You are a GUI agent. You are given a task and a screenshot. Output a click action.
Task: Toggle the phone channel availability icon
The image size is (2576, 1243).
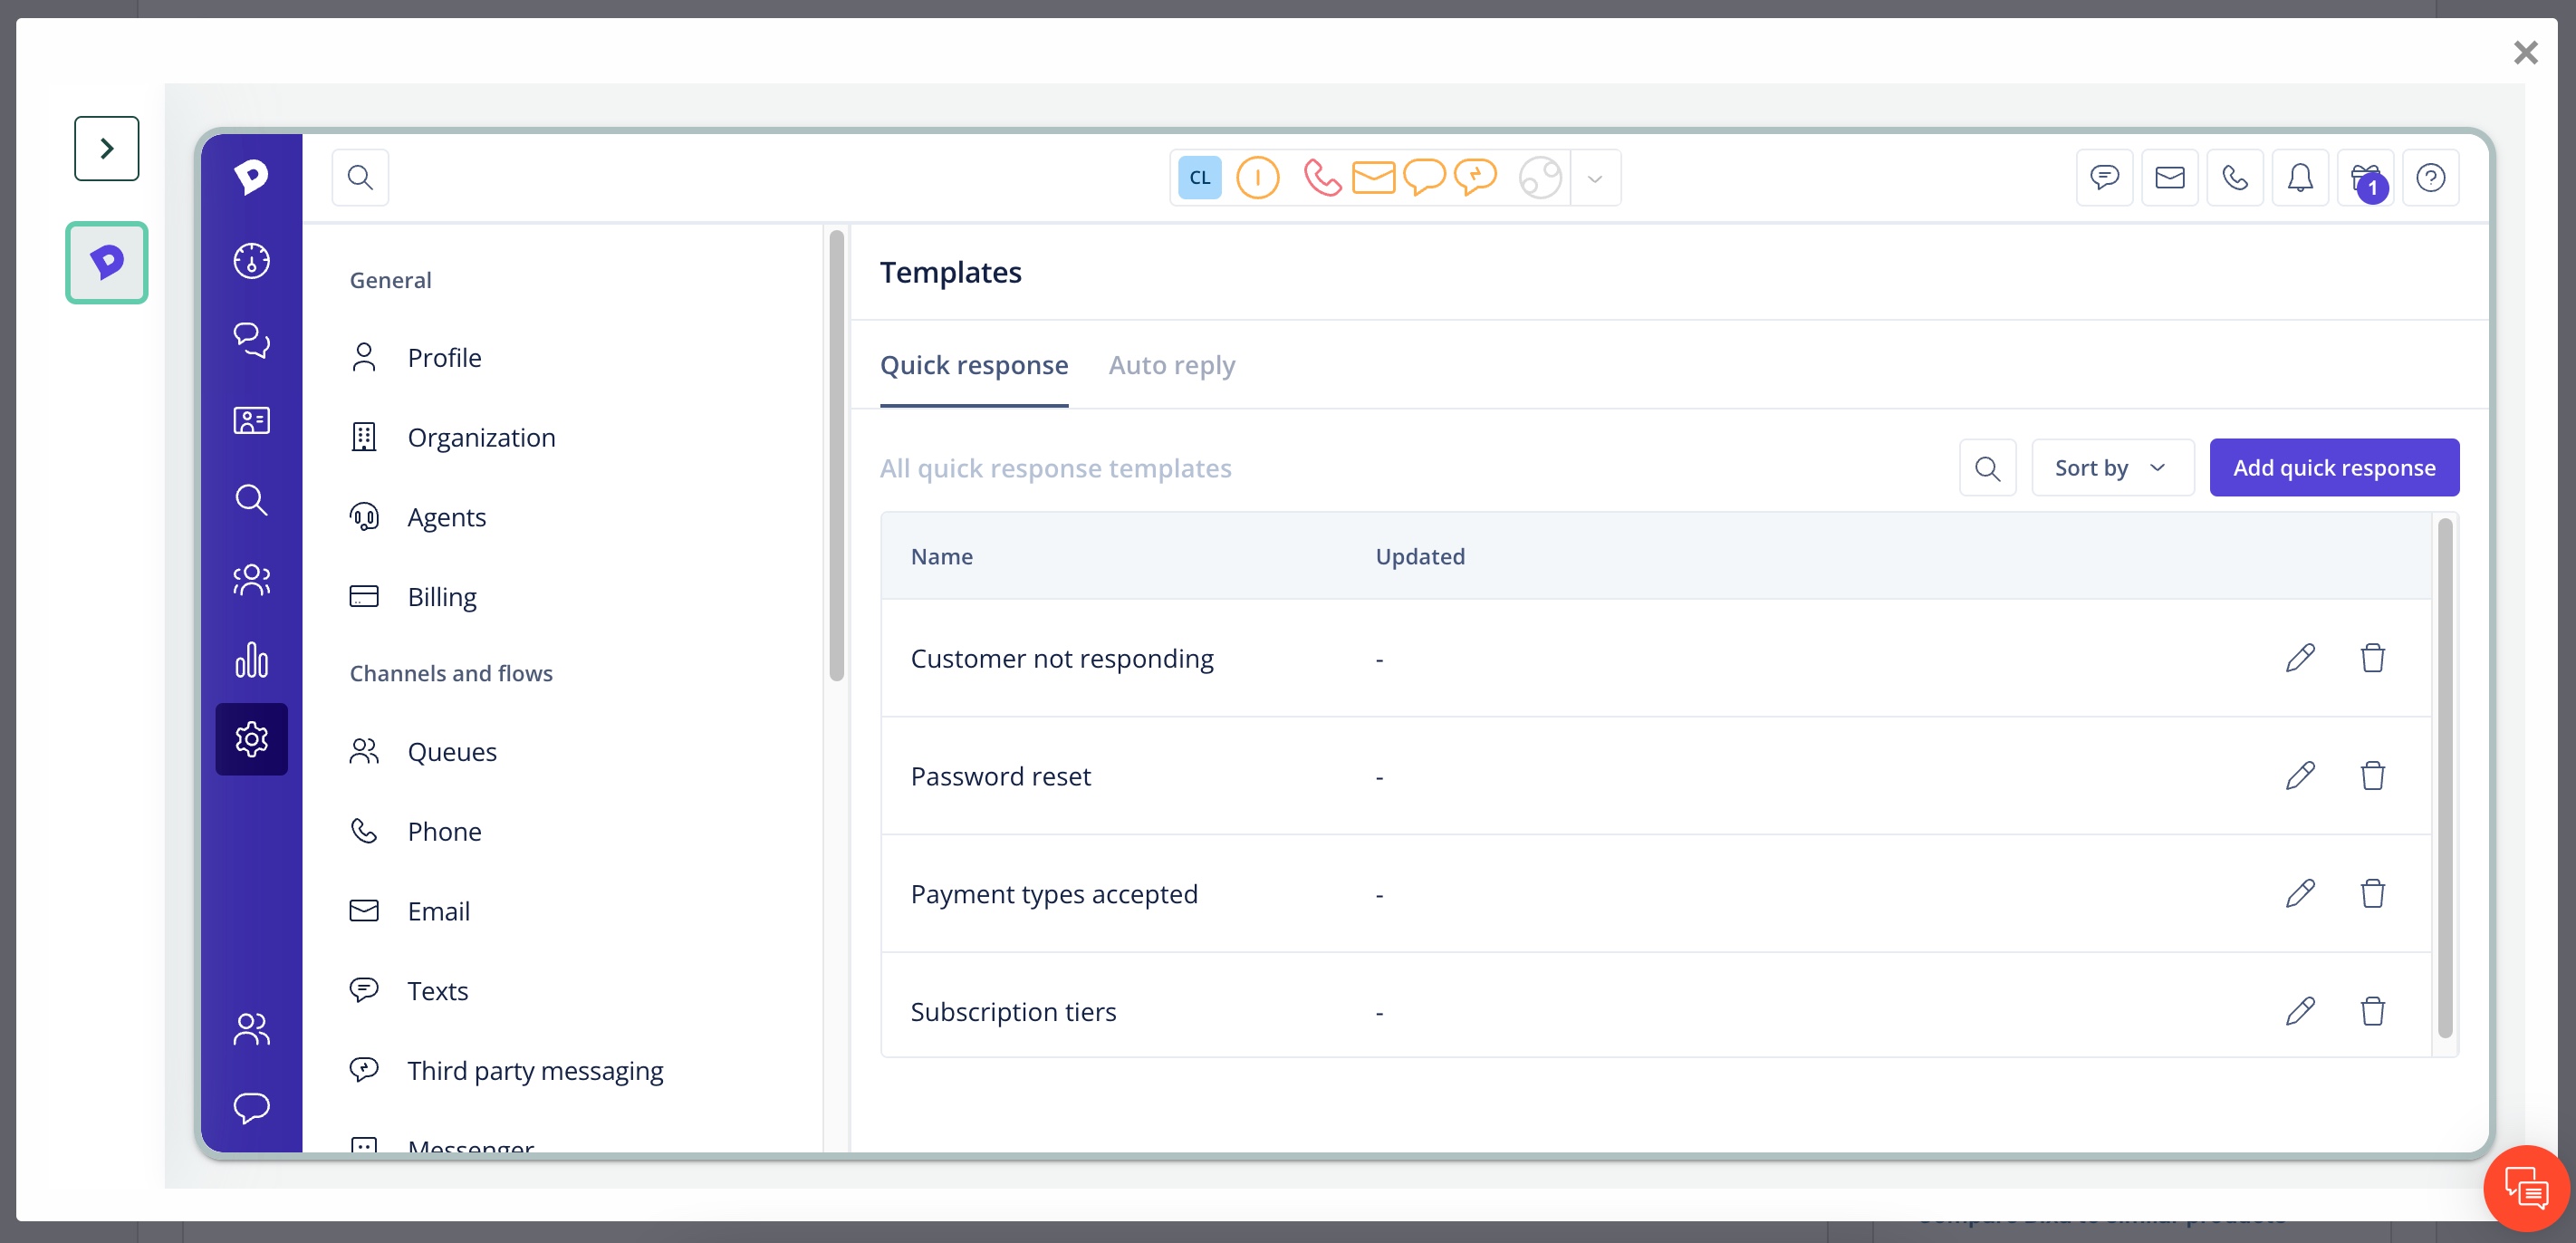pyautogui.click(x=1322, y=178)
